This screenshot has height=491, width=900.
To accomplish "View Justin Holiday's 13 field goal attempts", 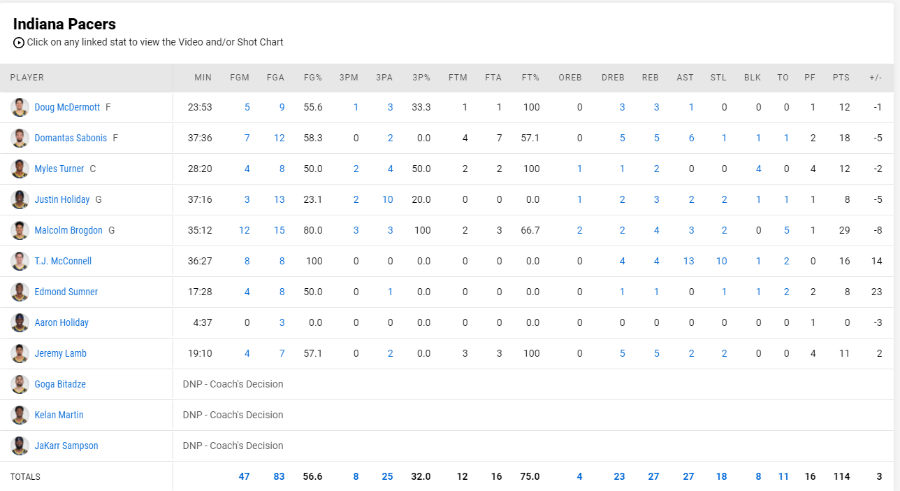I will tap(279, 199).
